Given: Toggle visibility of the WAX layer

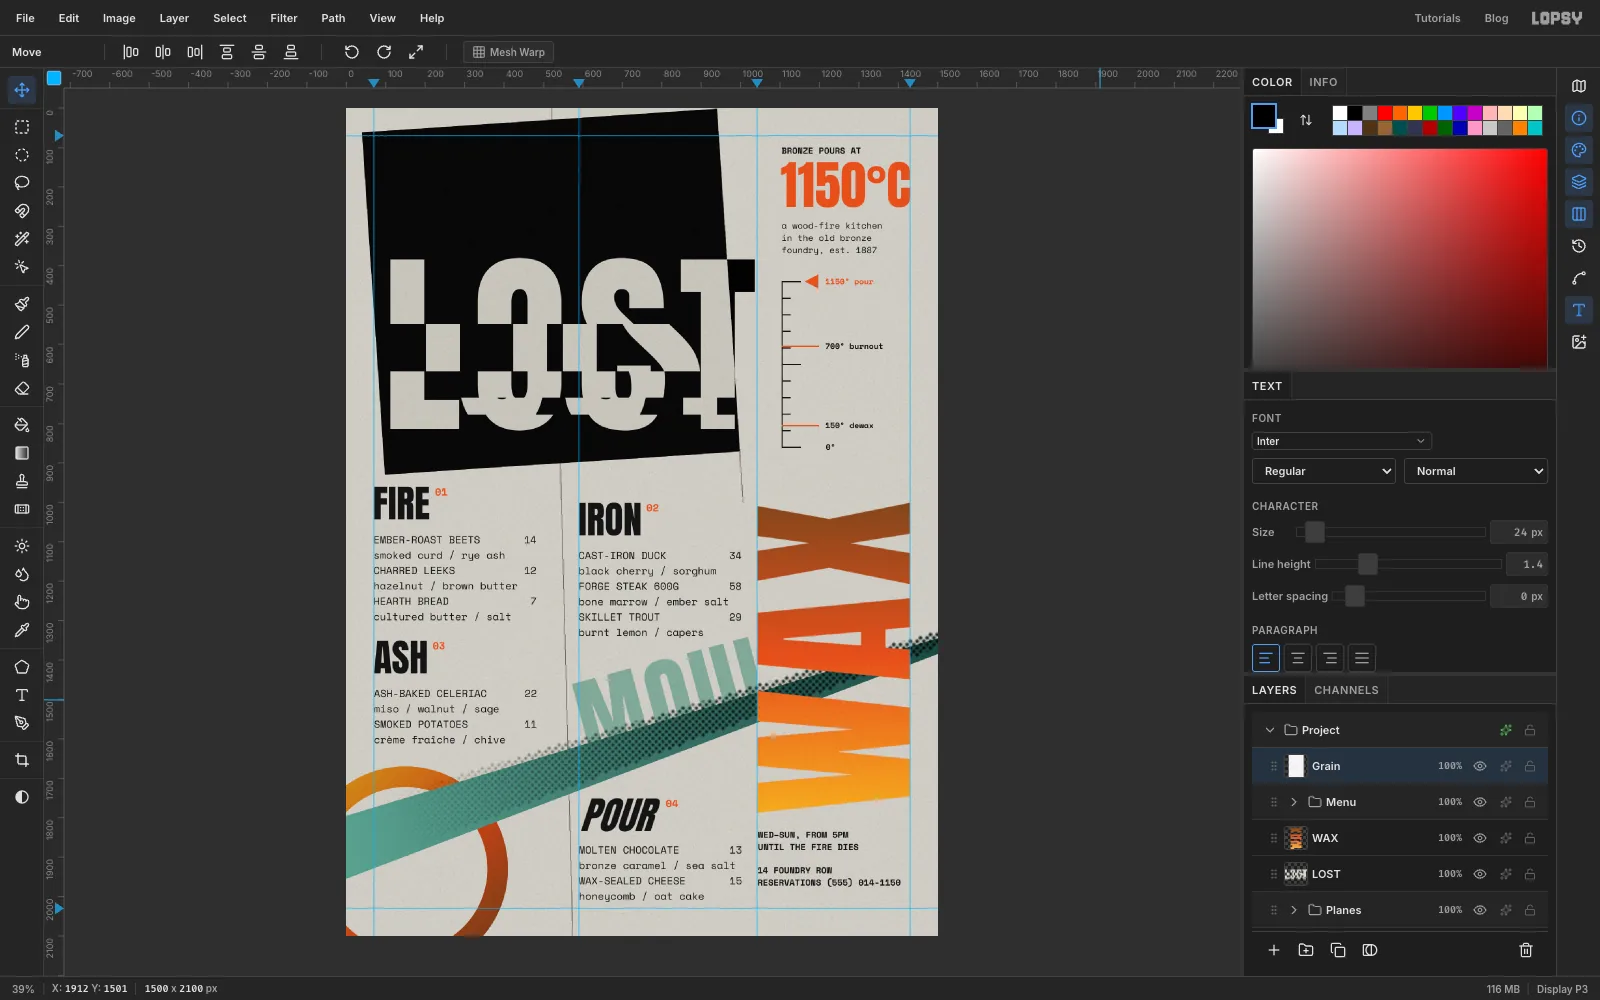Looking at the screenshot, I should (1480, 838).
